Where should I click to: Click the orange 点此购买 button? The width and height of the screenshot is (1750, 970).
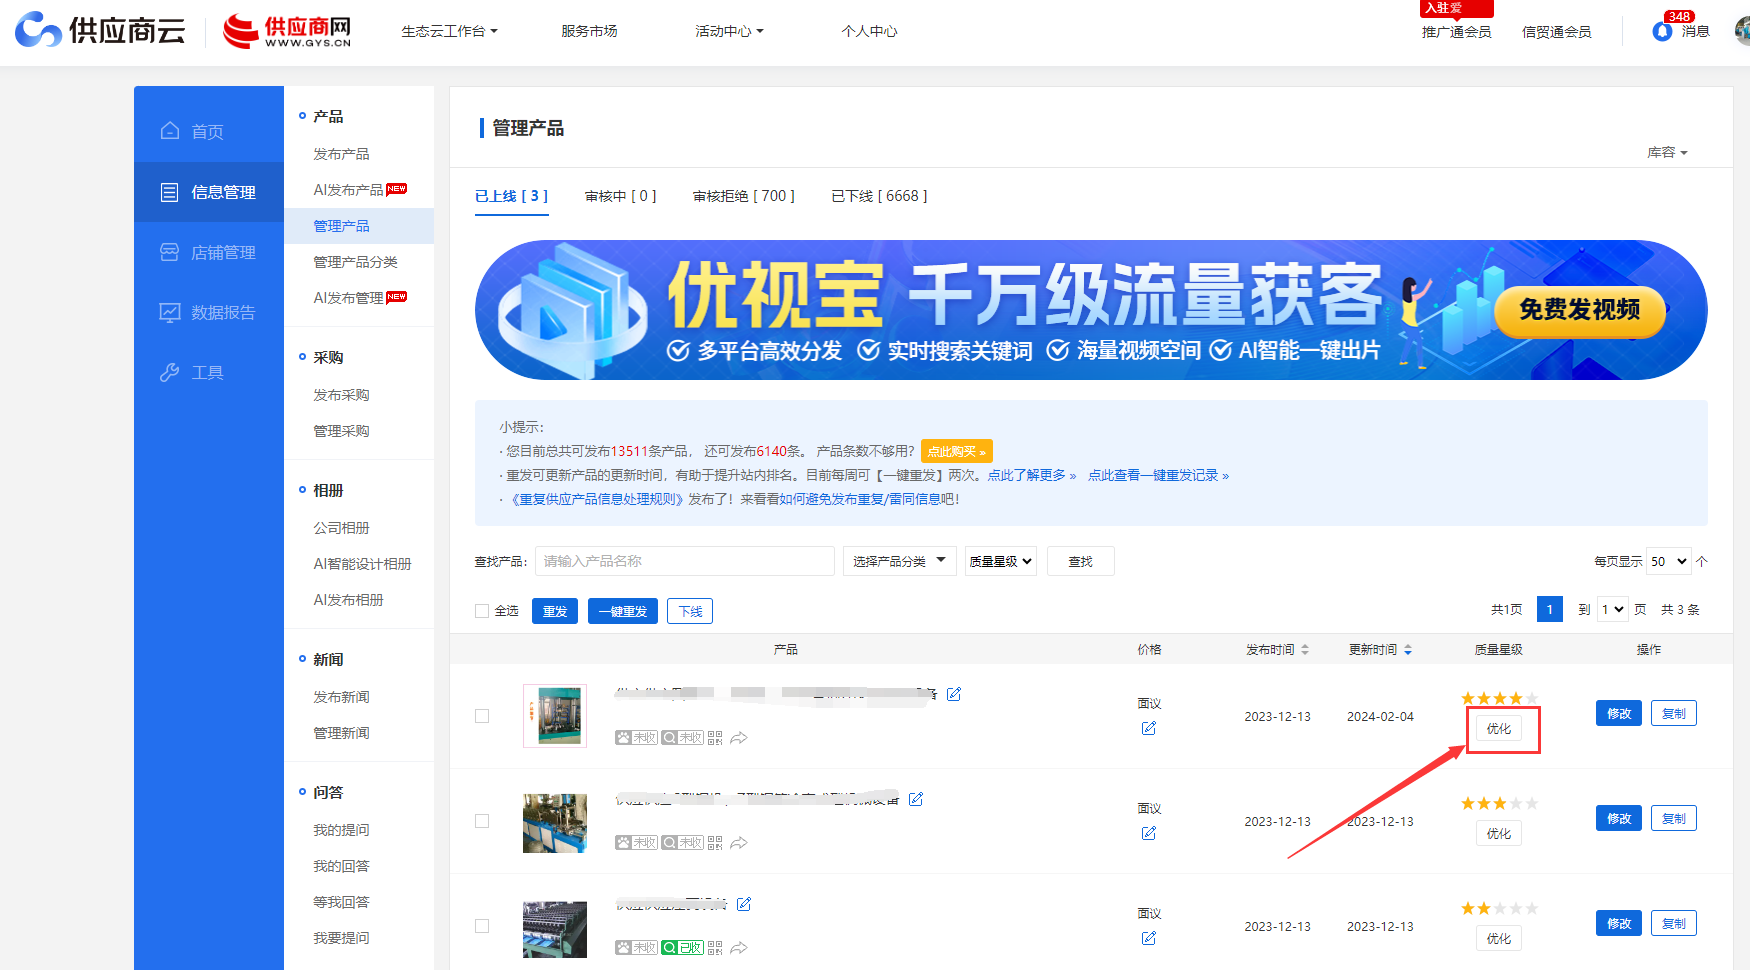[957, 451]
